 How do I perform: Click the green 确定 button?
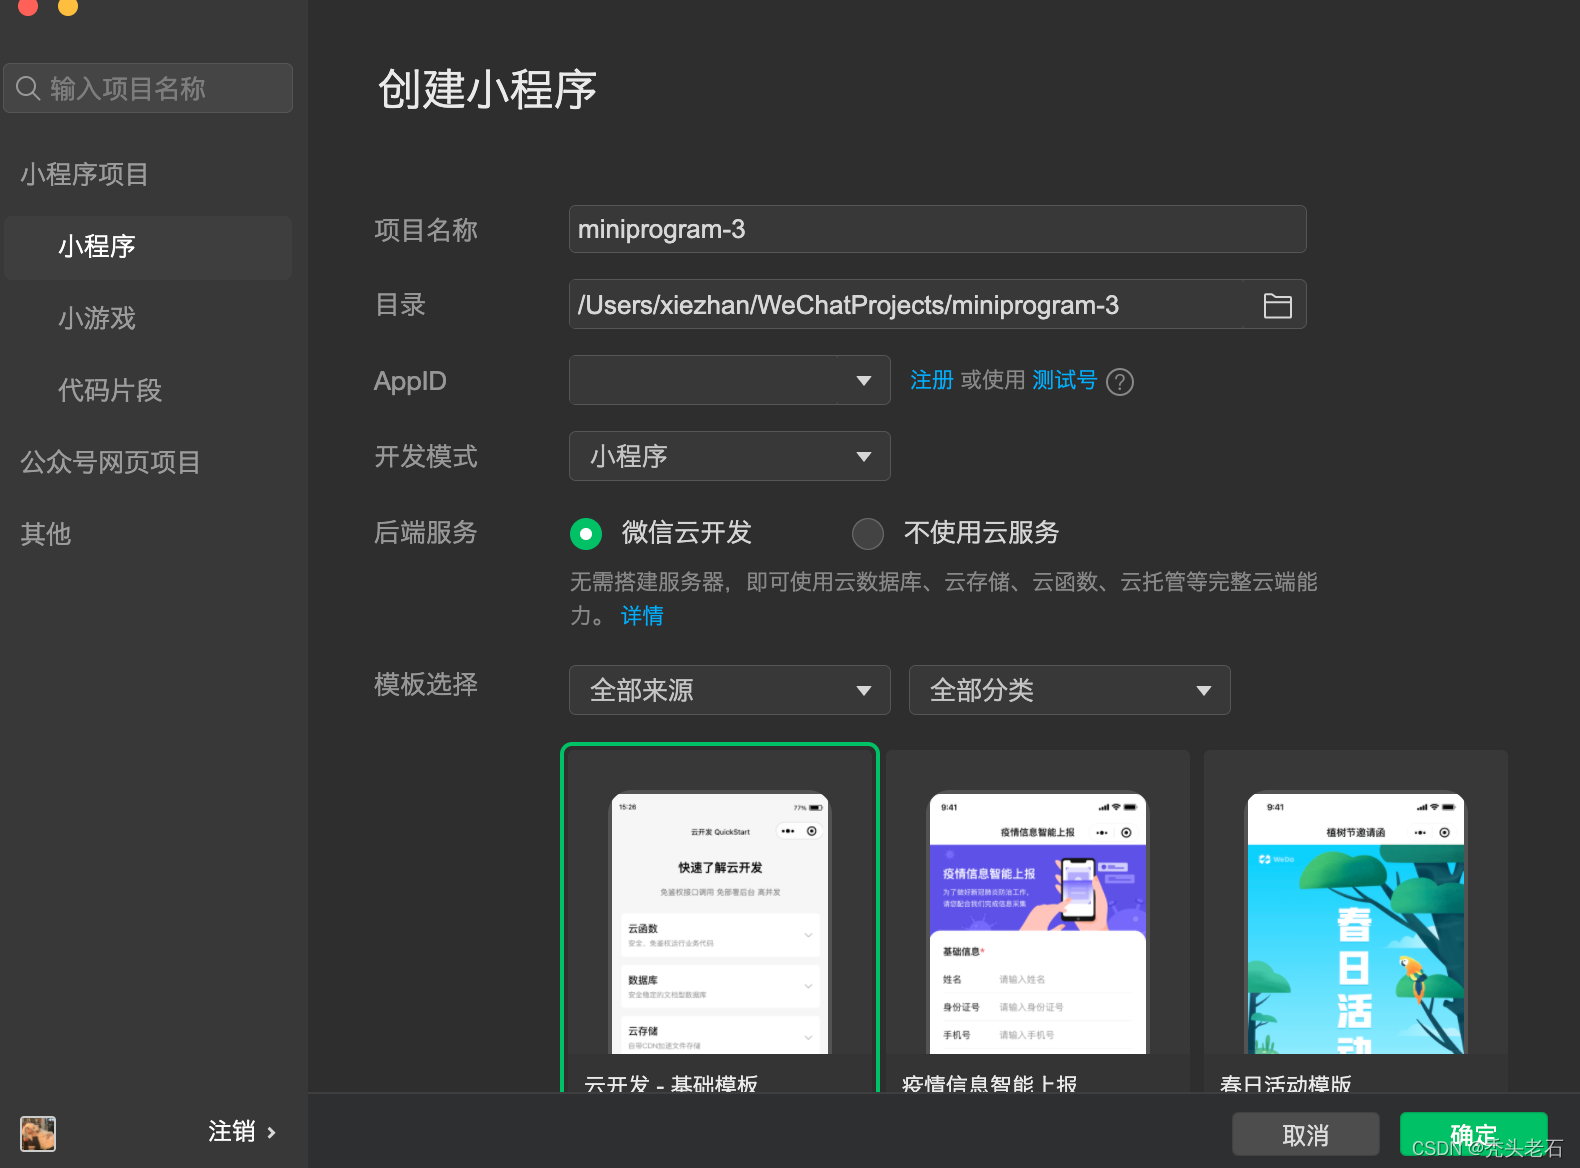1474,1135
